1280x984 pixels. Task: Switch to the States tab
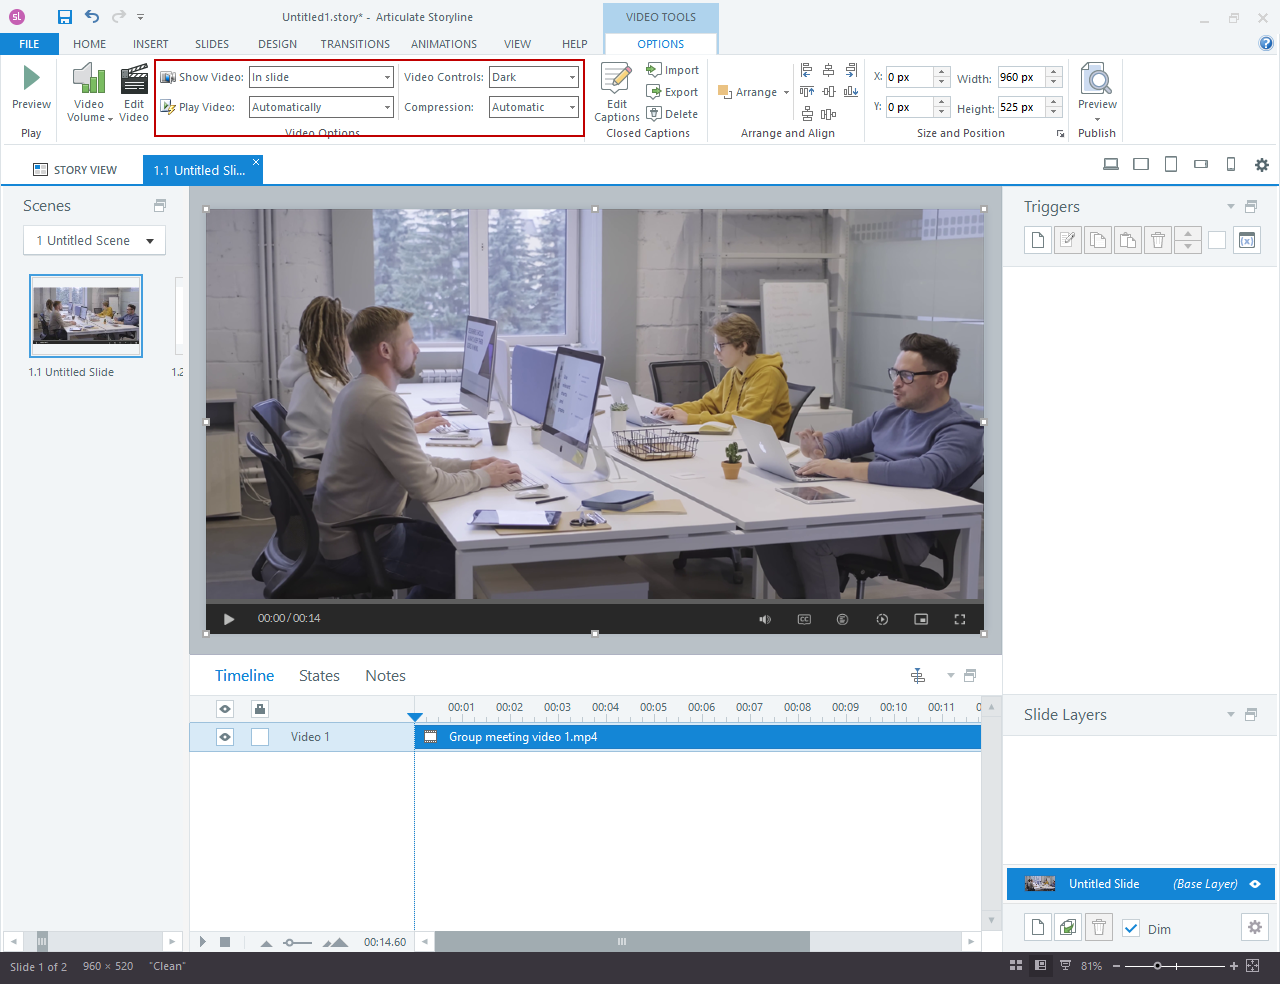[x=319, y=676]
